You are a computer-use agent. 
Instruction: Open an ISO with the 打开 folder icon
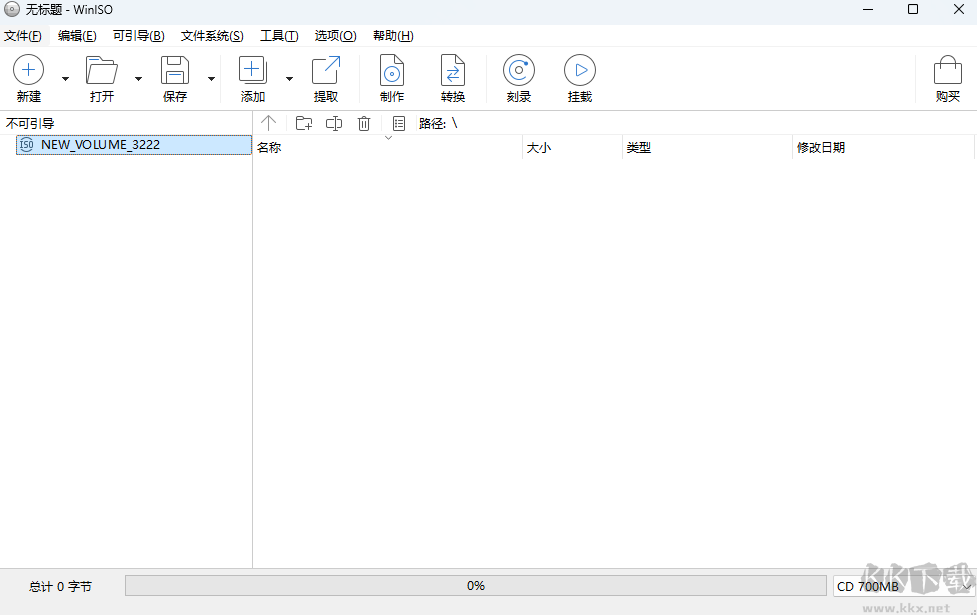tap(101, 71)
